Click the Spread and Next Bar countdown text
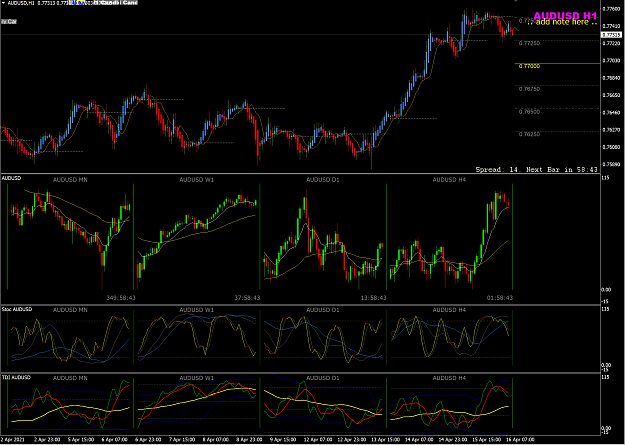The image size is (625, 445). pos(537,170)
